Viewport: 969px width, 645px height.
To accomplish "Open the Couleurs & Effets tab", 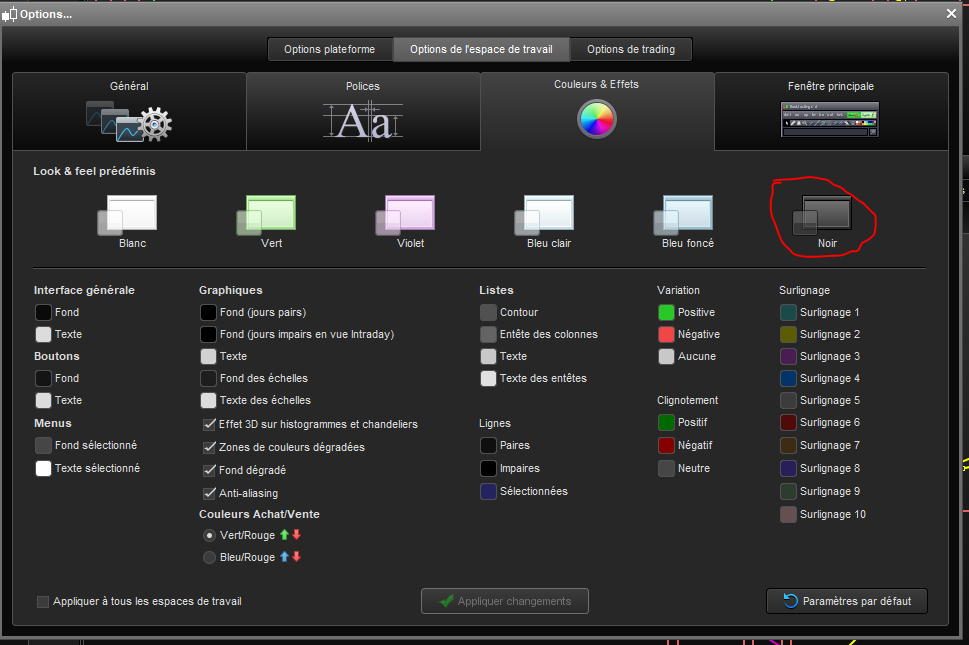I will [x=597, y=112].
